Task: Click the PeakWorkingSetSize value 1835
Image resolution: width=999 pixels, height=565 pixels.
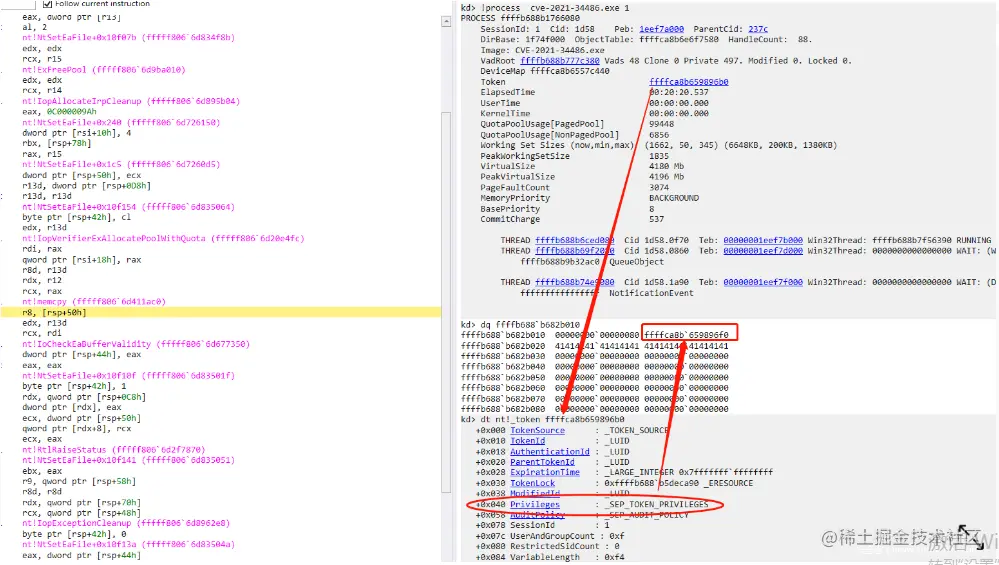Action: coord(659,156)
